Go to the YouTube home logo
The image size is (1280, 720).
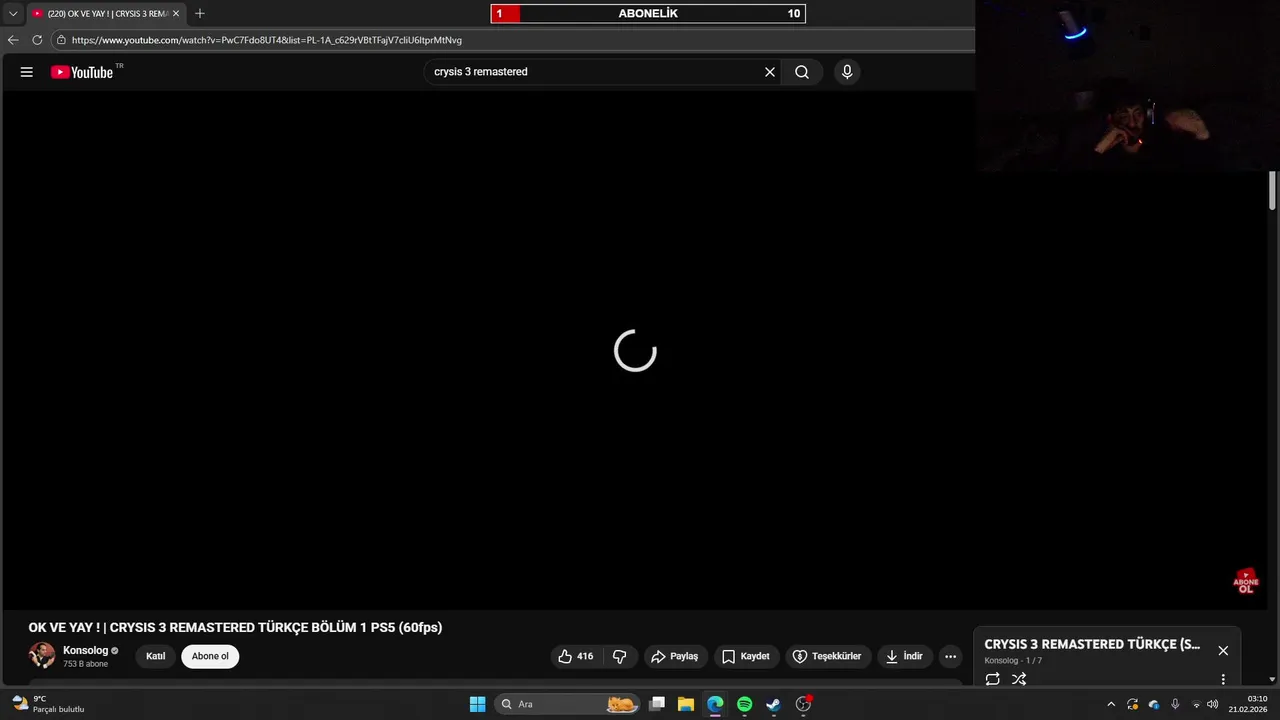(82, 72)
